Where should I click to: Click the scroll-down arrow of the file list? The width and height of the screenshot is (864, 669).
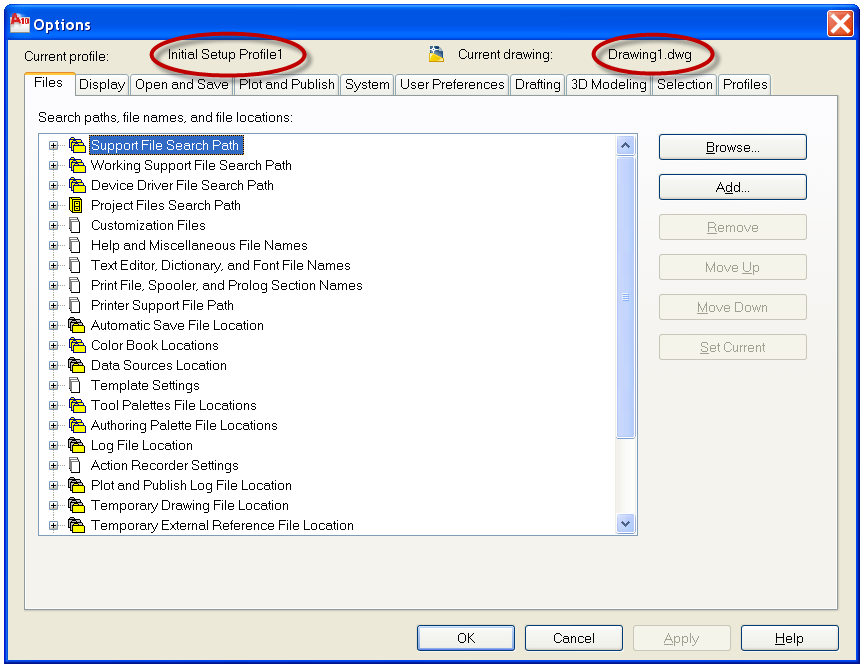click(625, 524)
